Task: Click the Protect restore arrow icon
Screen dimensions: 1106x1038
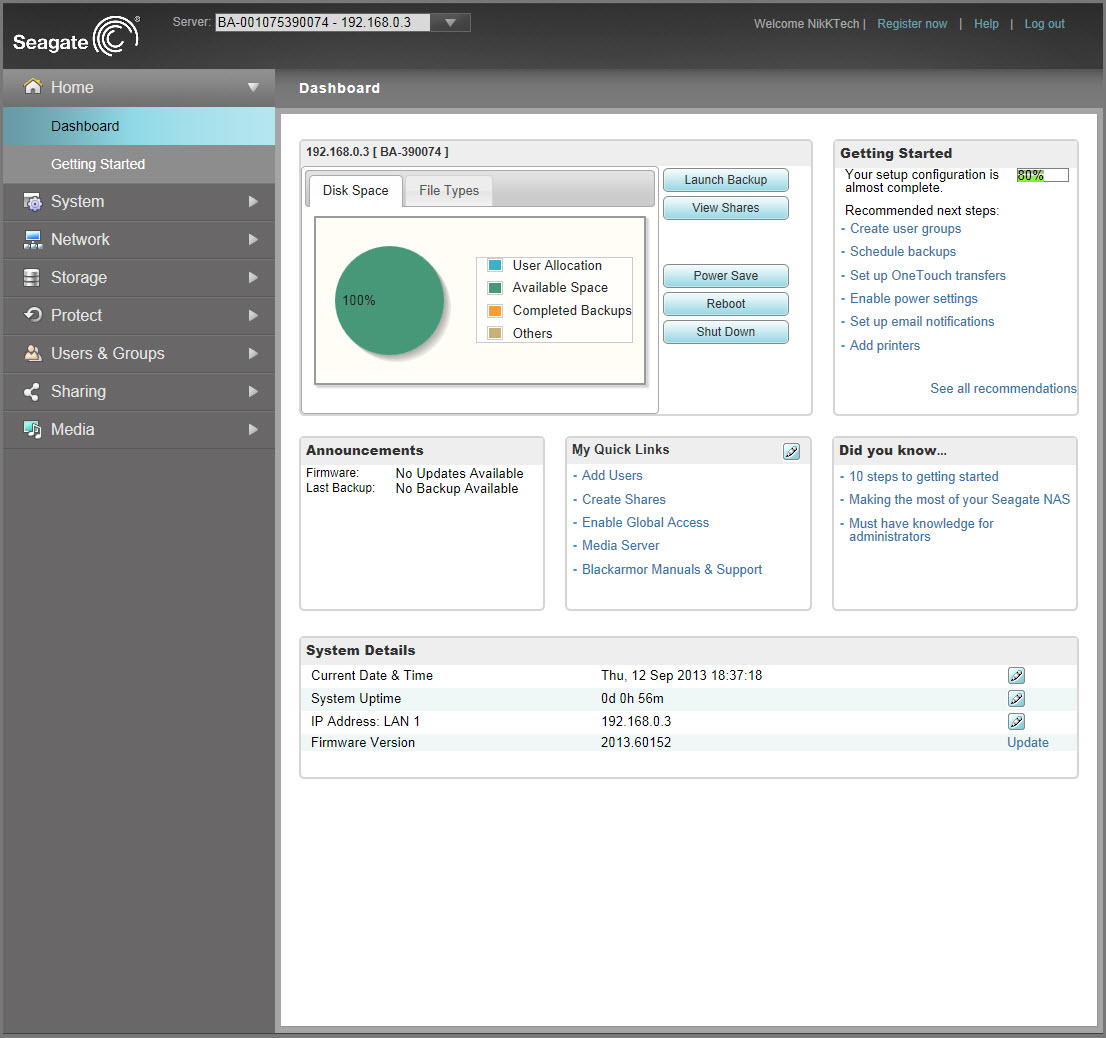Action: [x=32, y=315]
